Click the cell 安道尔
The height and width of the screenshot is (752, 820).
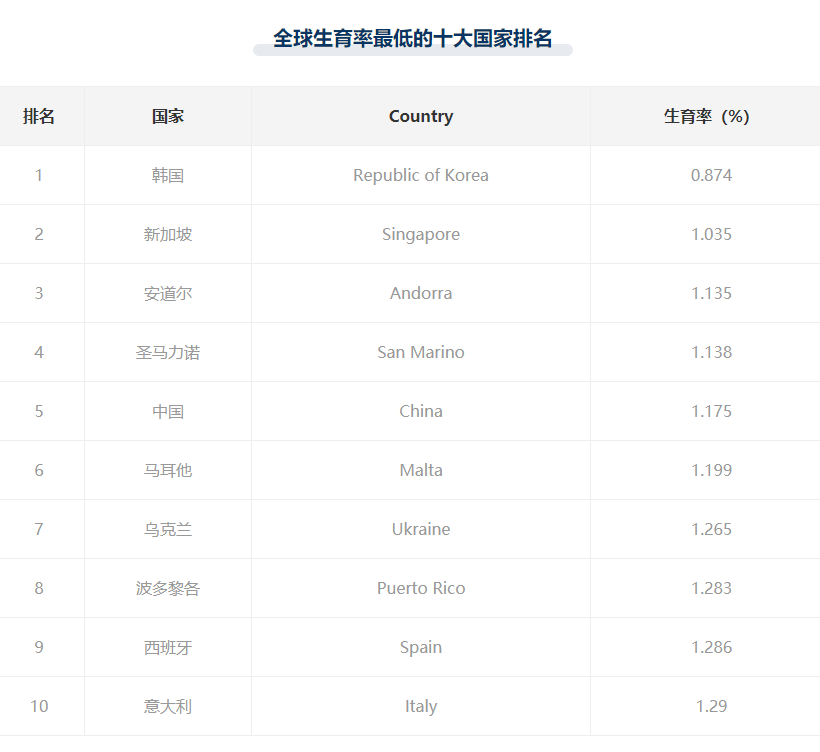(168, 293)
